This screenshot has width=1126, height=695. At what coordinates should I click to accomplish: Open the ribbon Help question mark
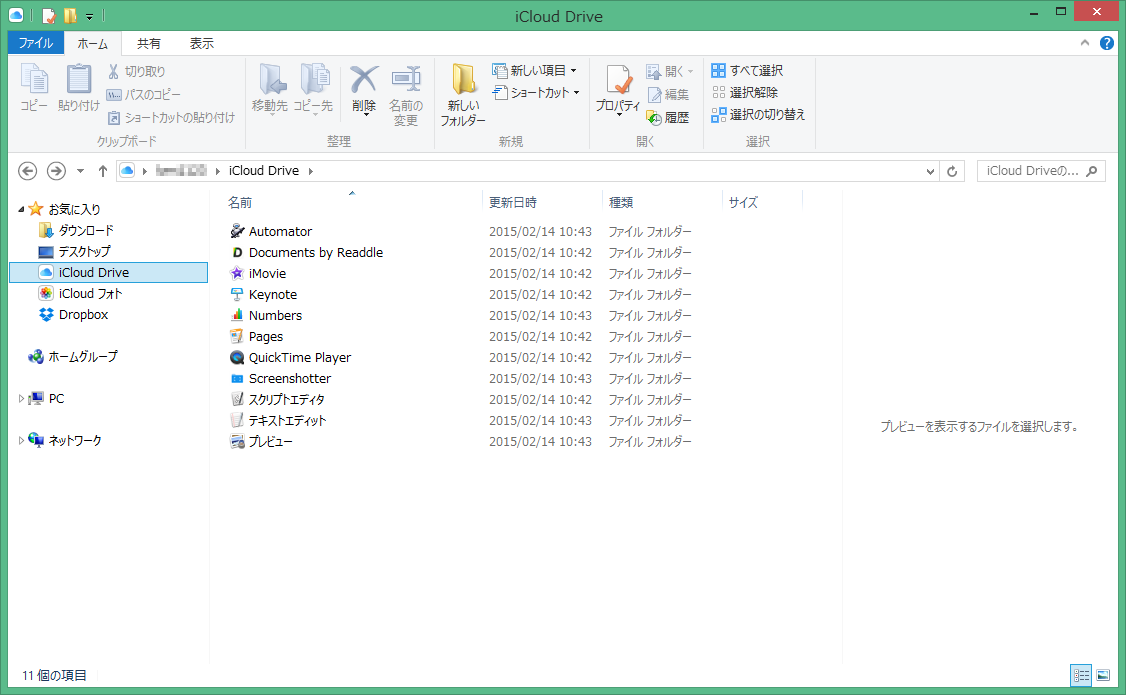(x=1107, y=43)
